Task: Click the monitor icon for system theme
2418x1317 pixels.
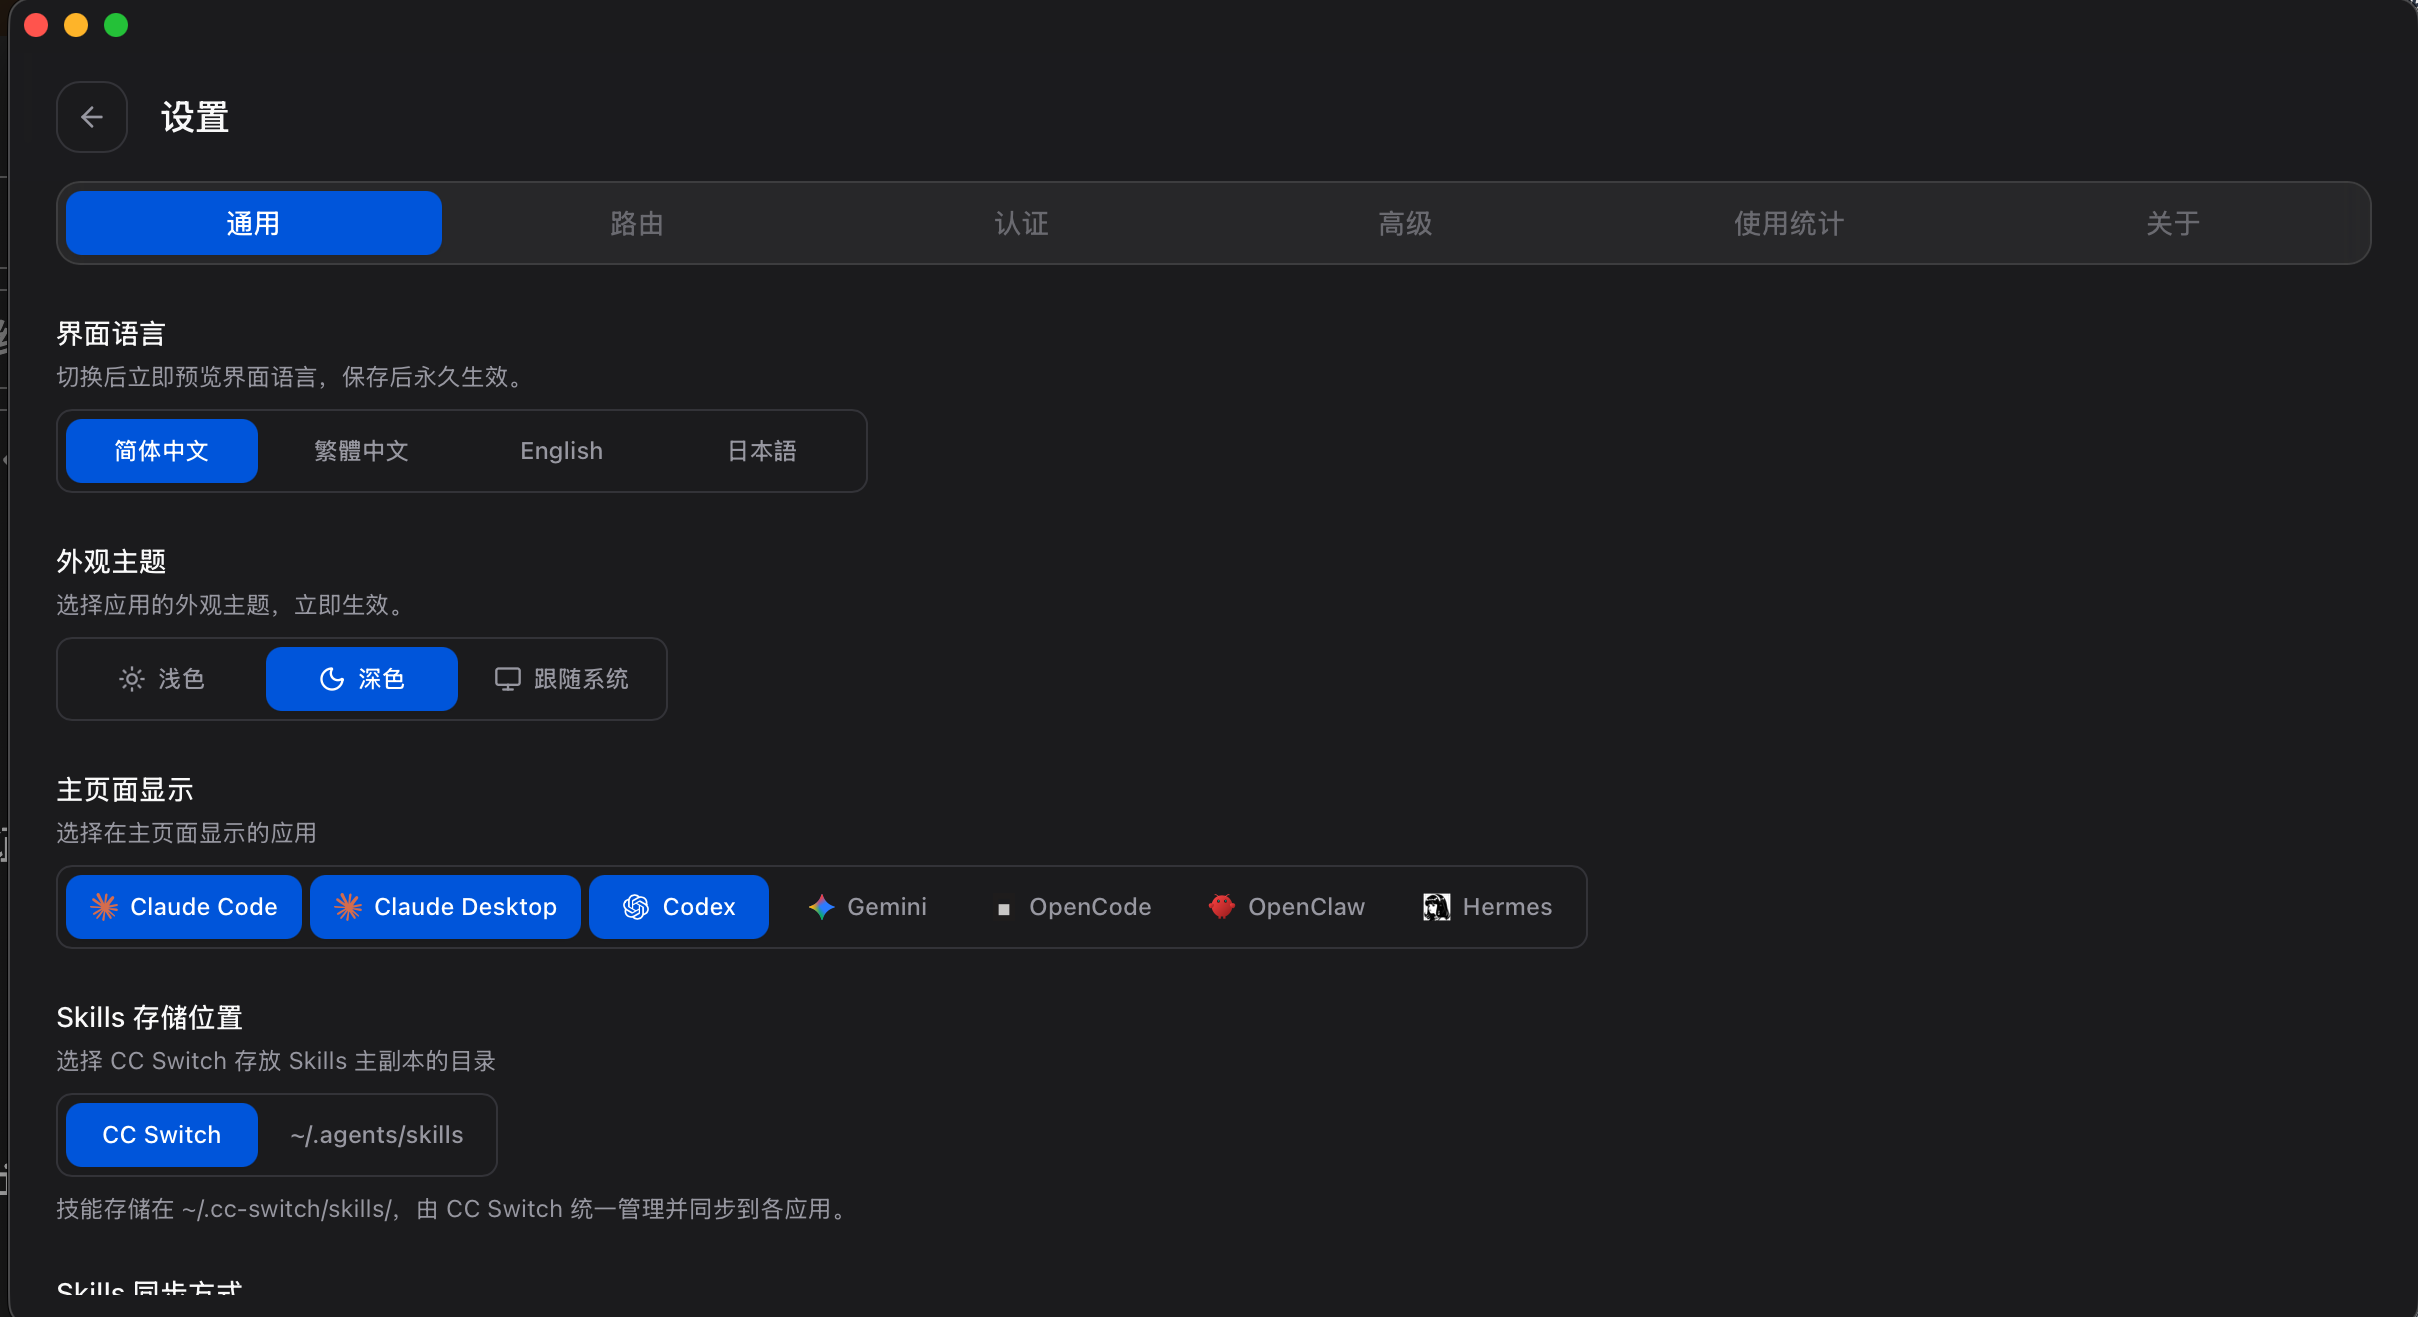Action: pyautogui.click(x=508, y=679)
